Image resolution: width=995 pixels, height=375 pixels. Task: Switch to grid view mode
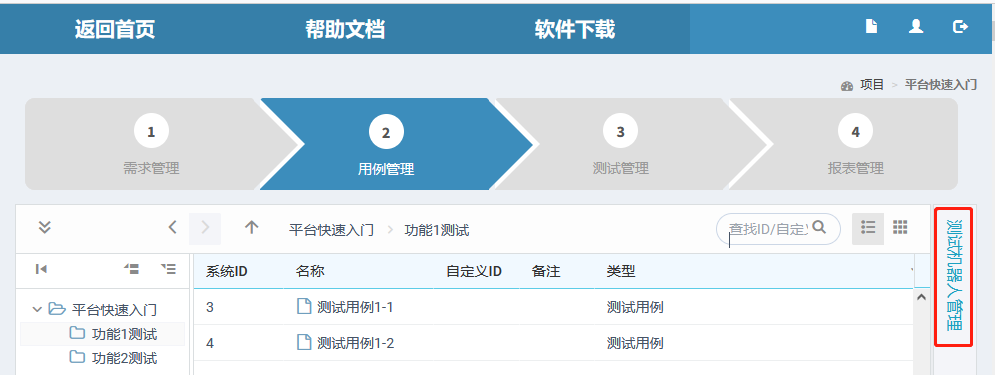(x=900, y=227)
